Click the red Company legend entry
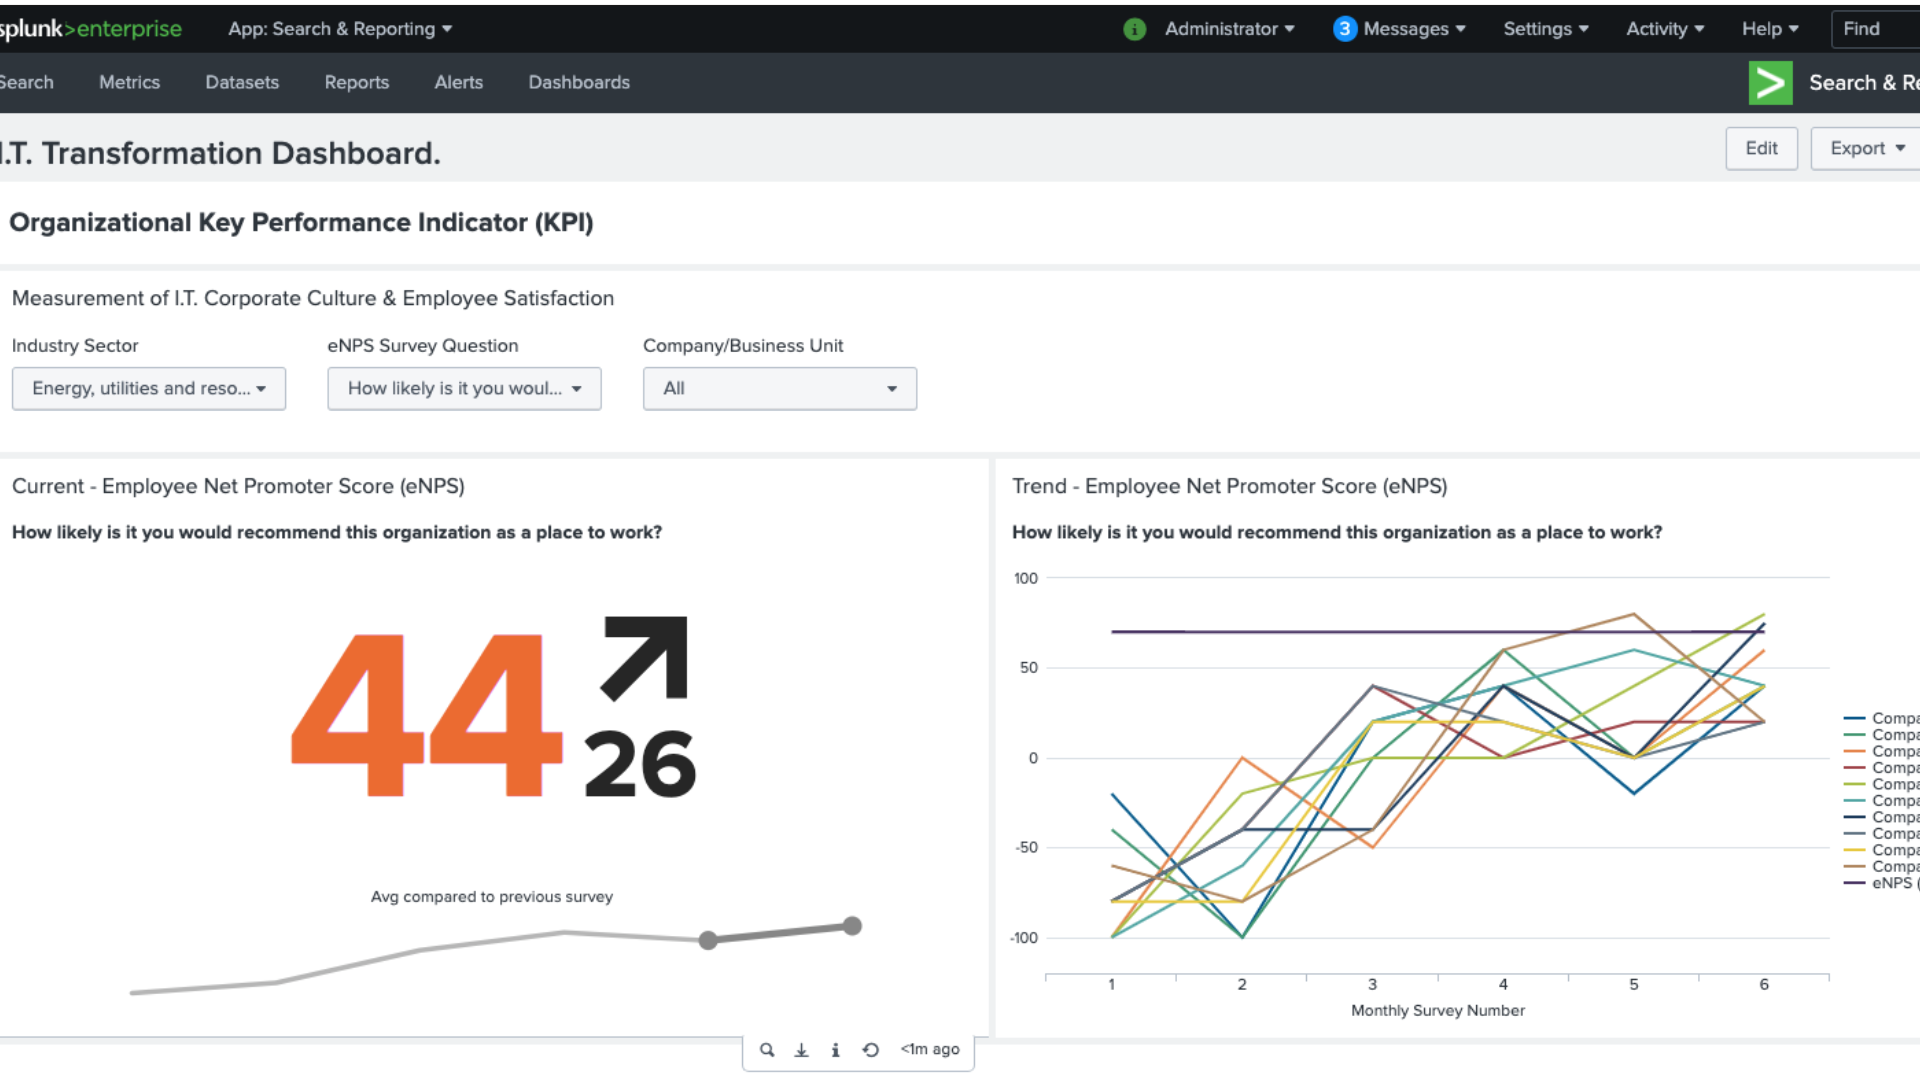The image size is (1920, 1080). (x=1881, y=768)
